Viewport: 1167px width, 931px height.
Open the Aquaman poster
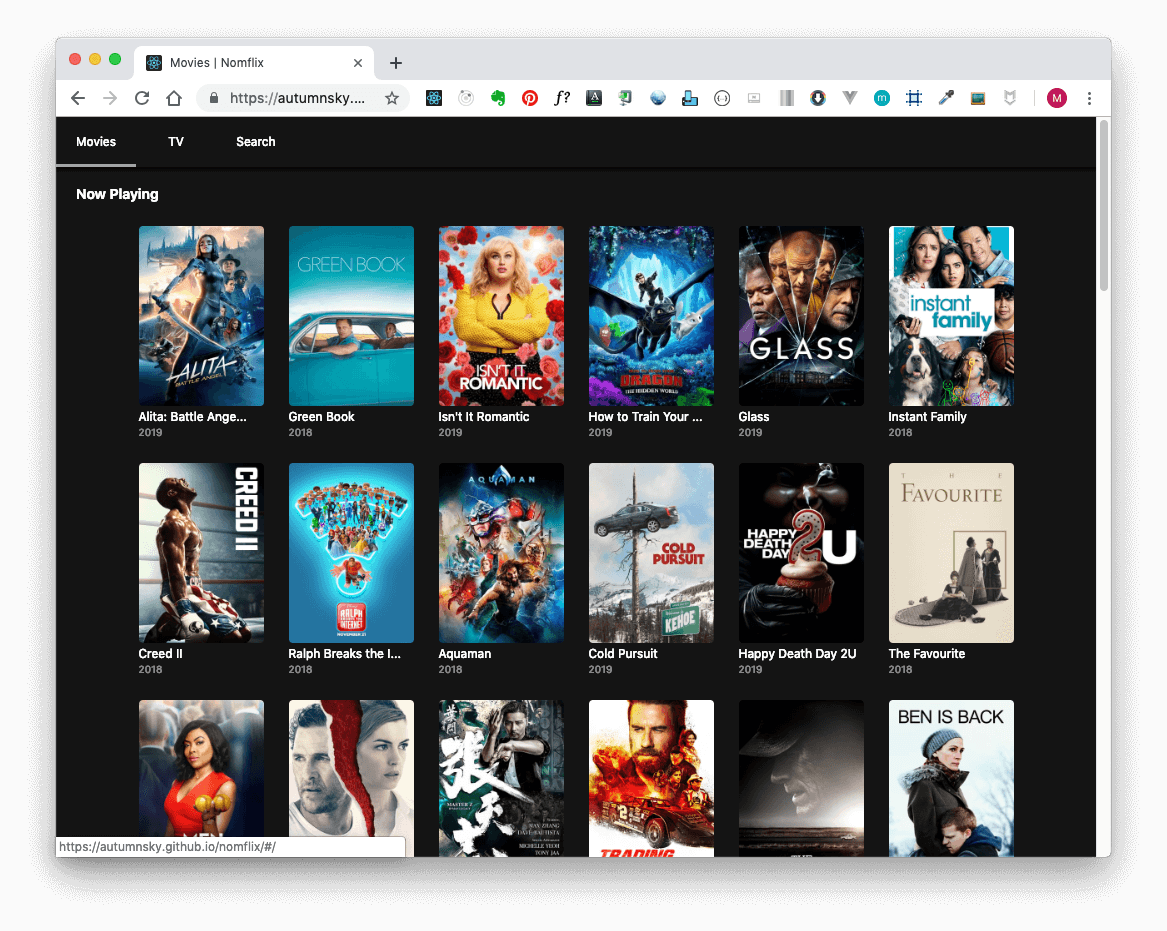tap(501, 553)
